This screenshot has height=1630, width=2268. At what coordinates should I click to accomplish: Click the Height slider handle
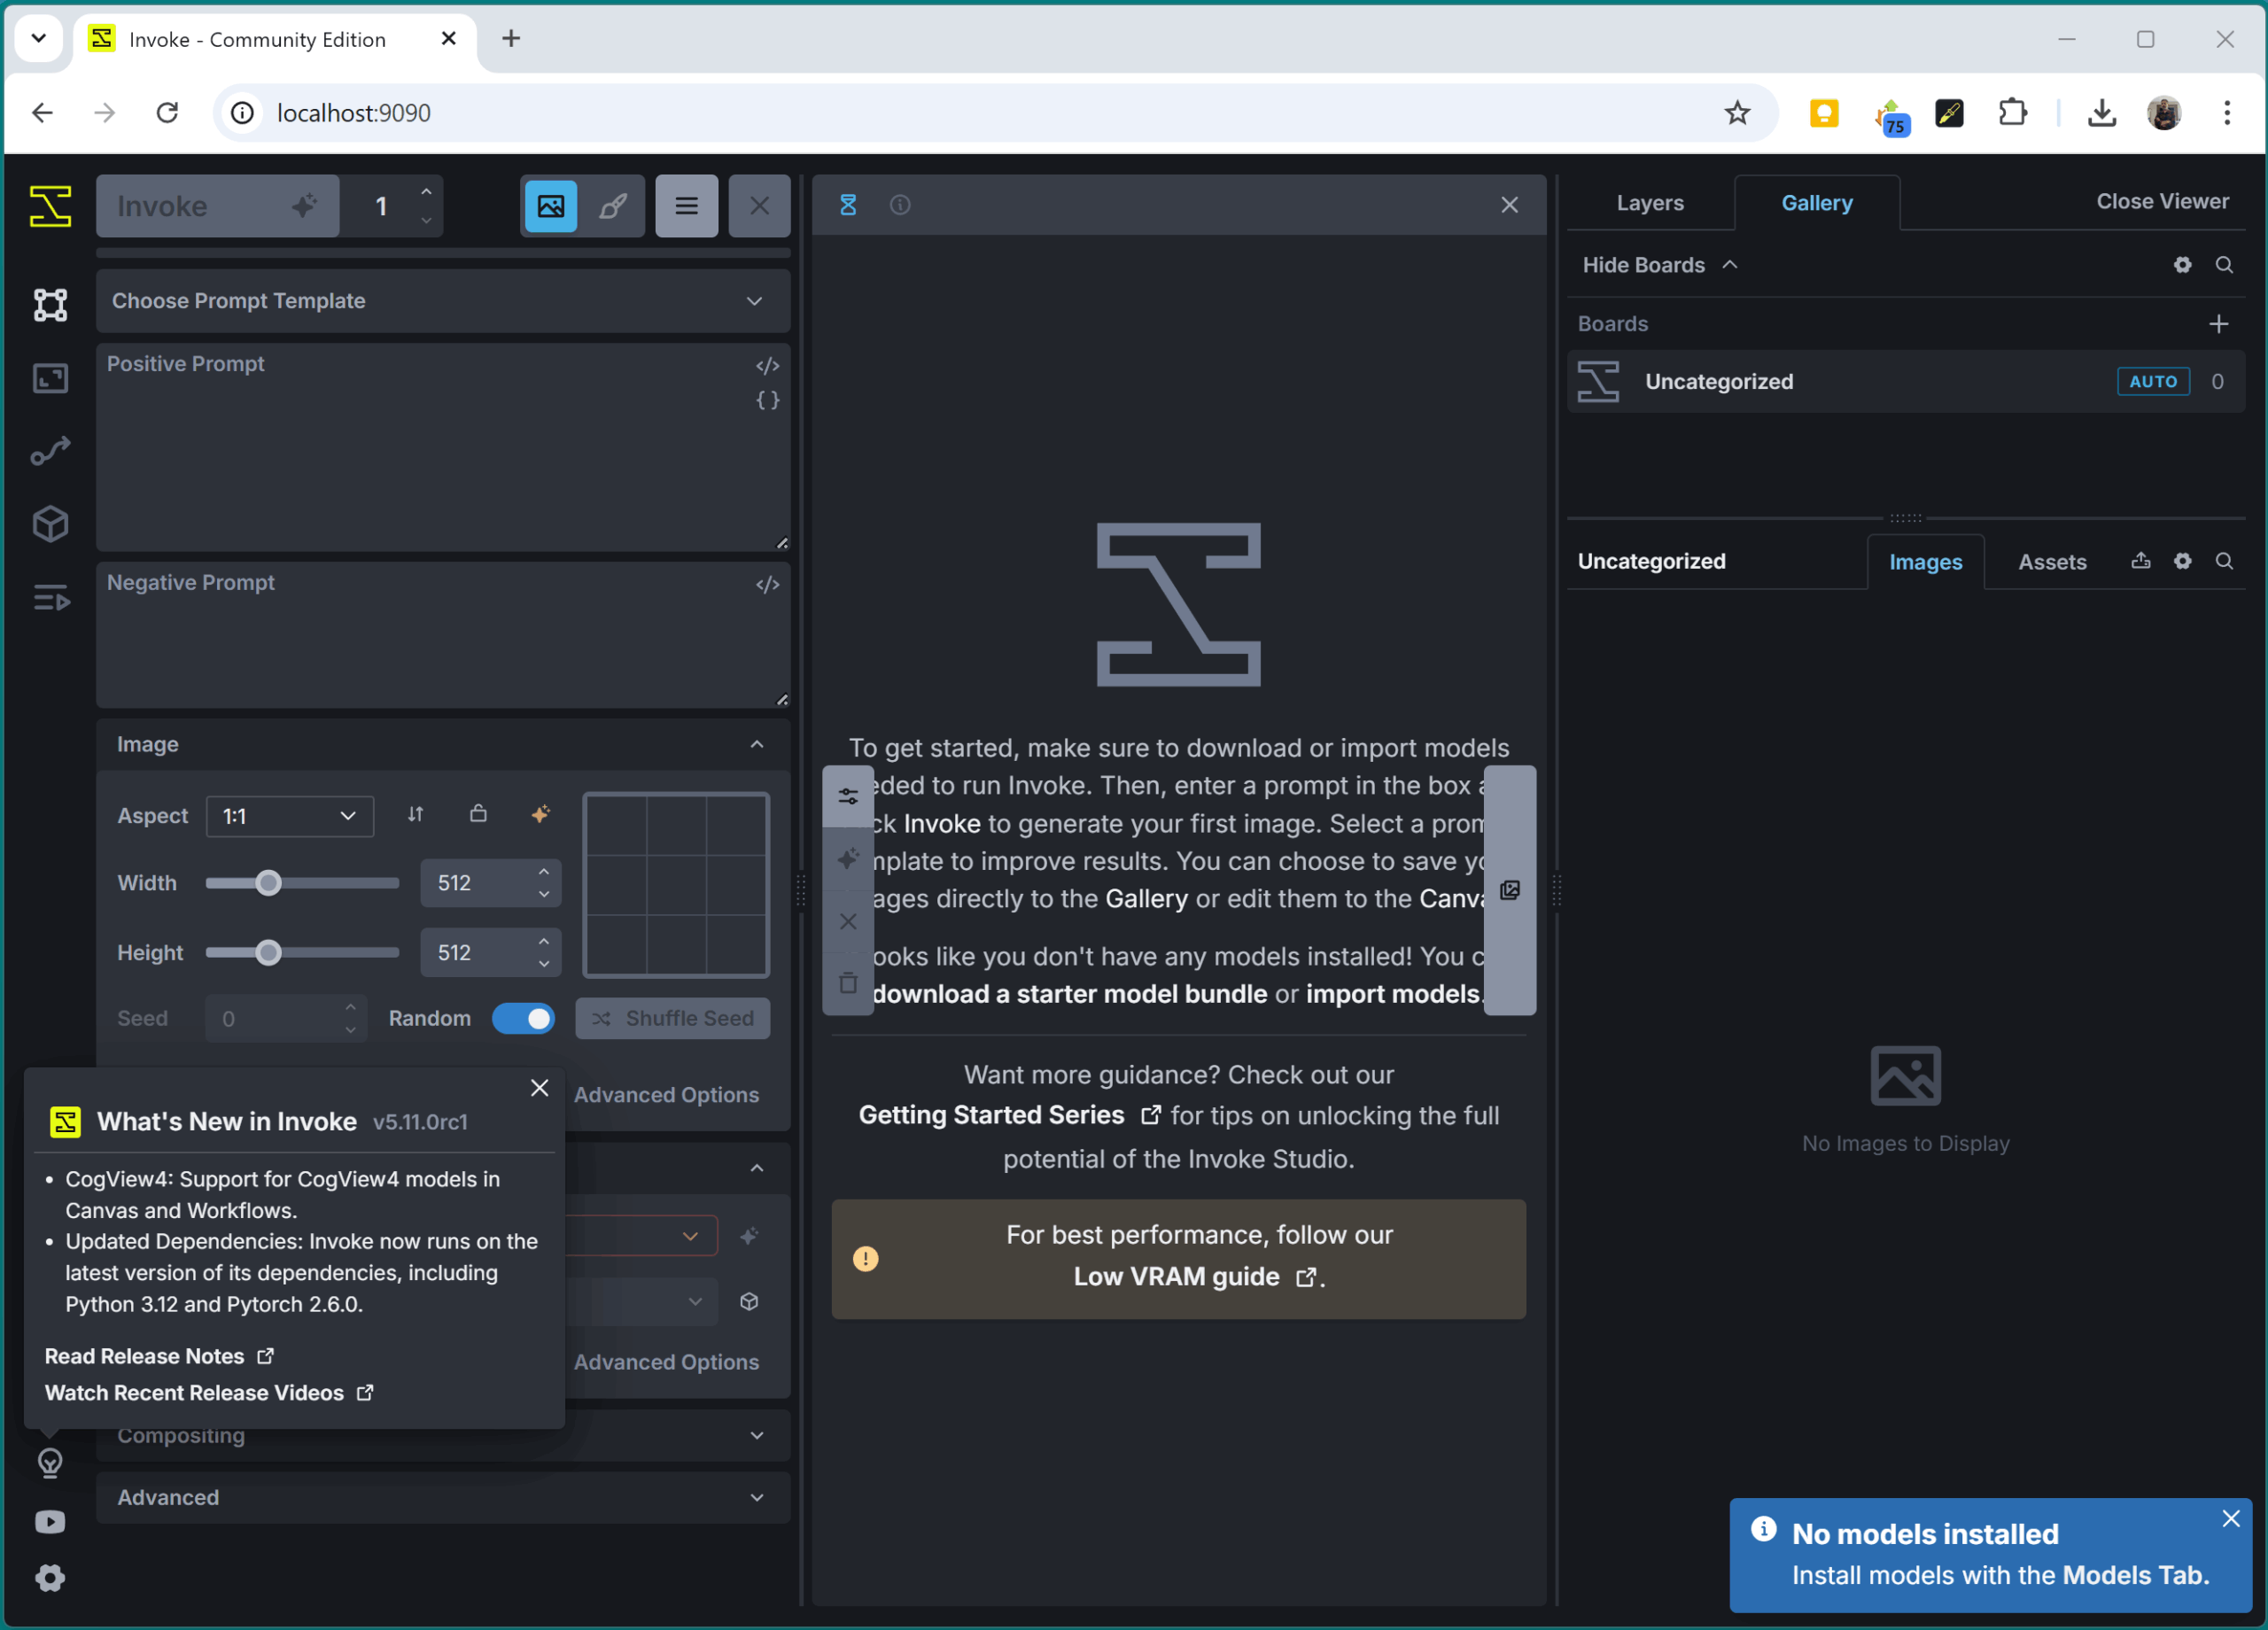point(267,953)
